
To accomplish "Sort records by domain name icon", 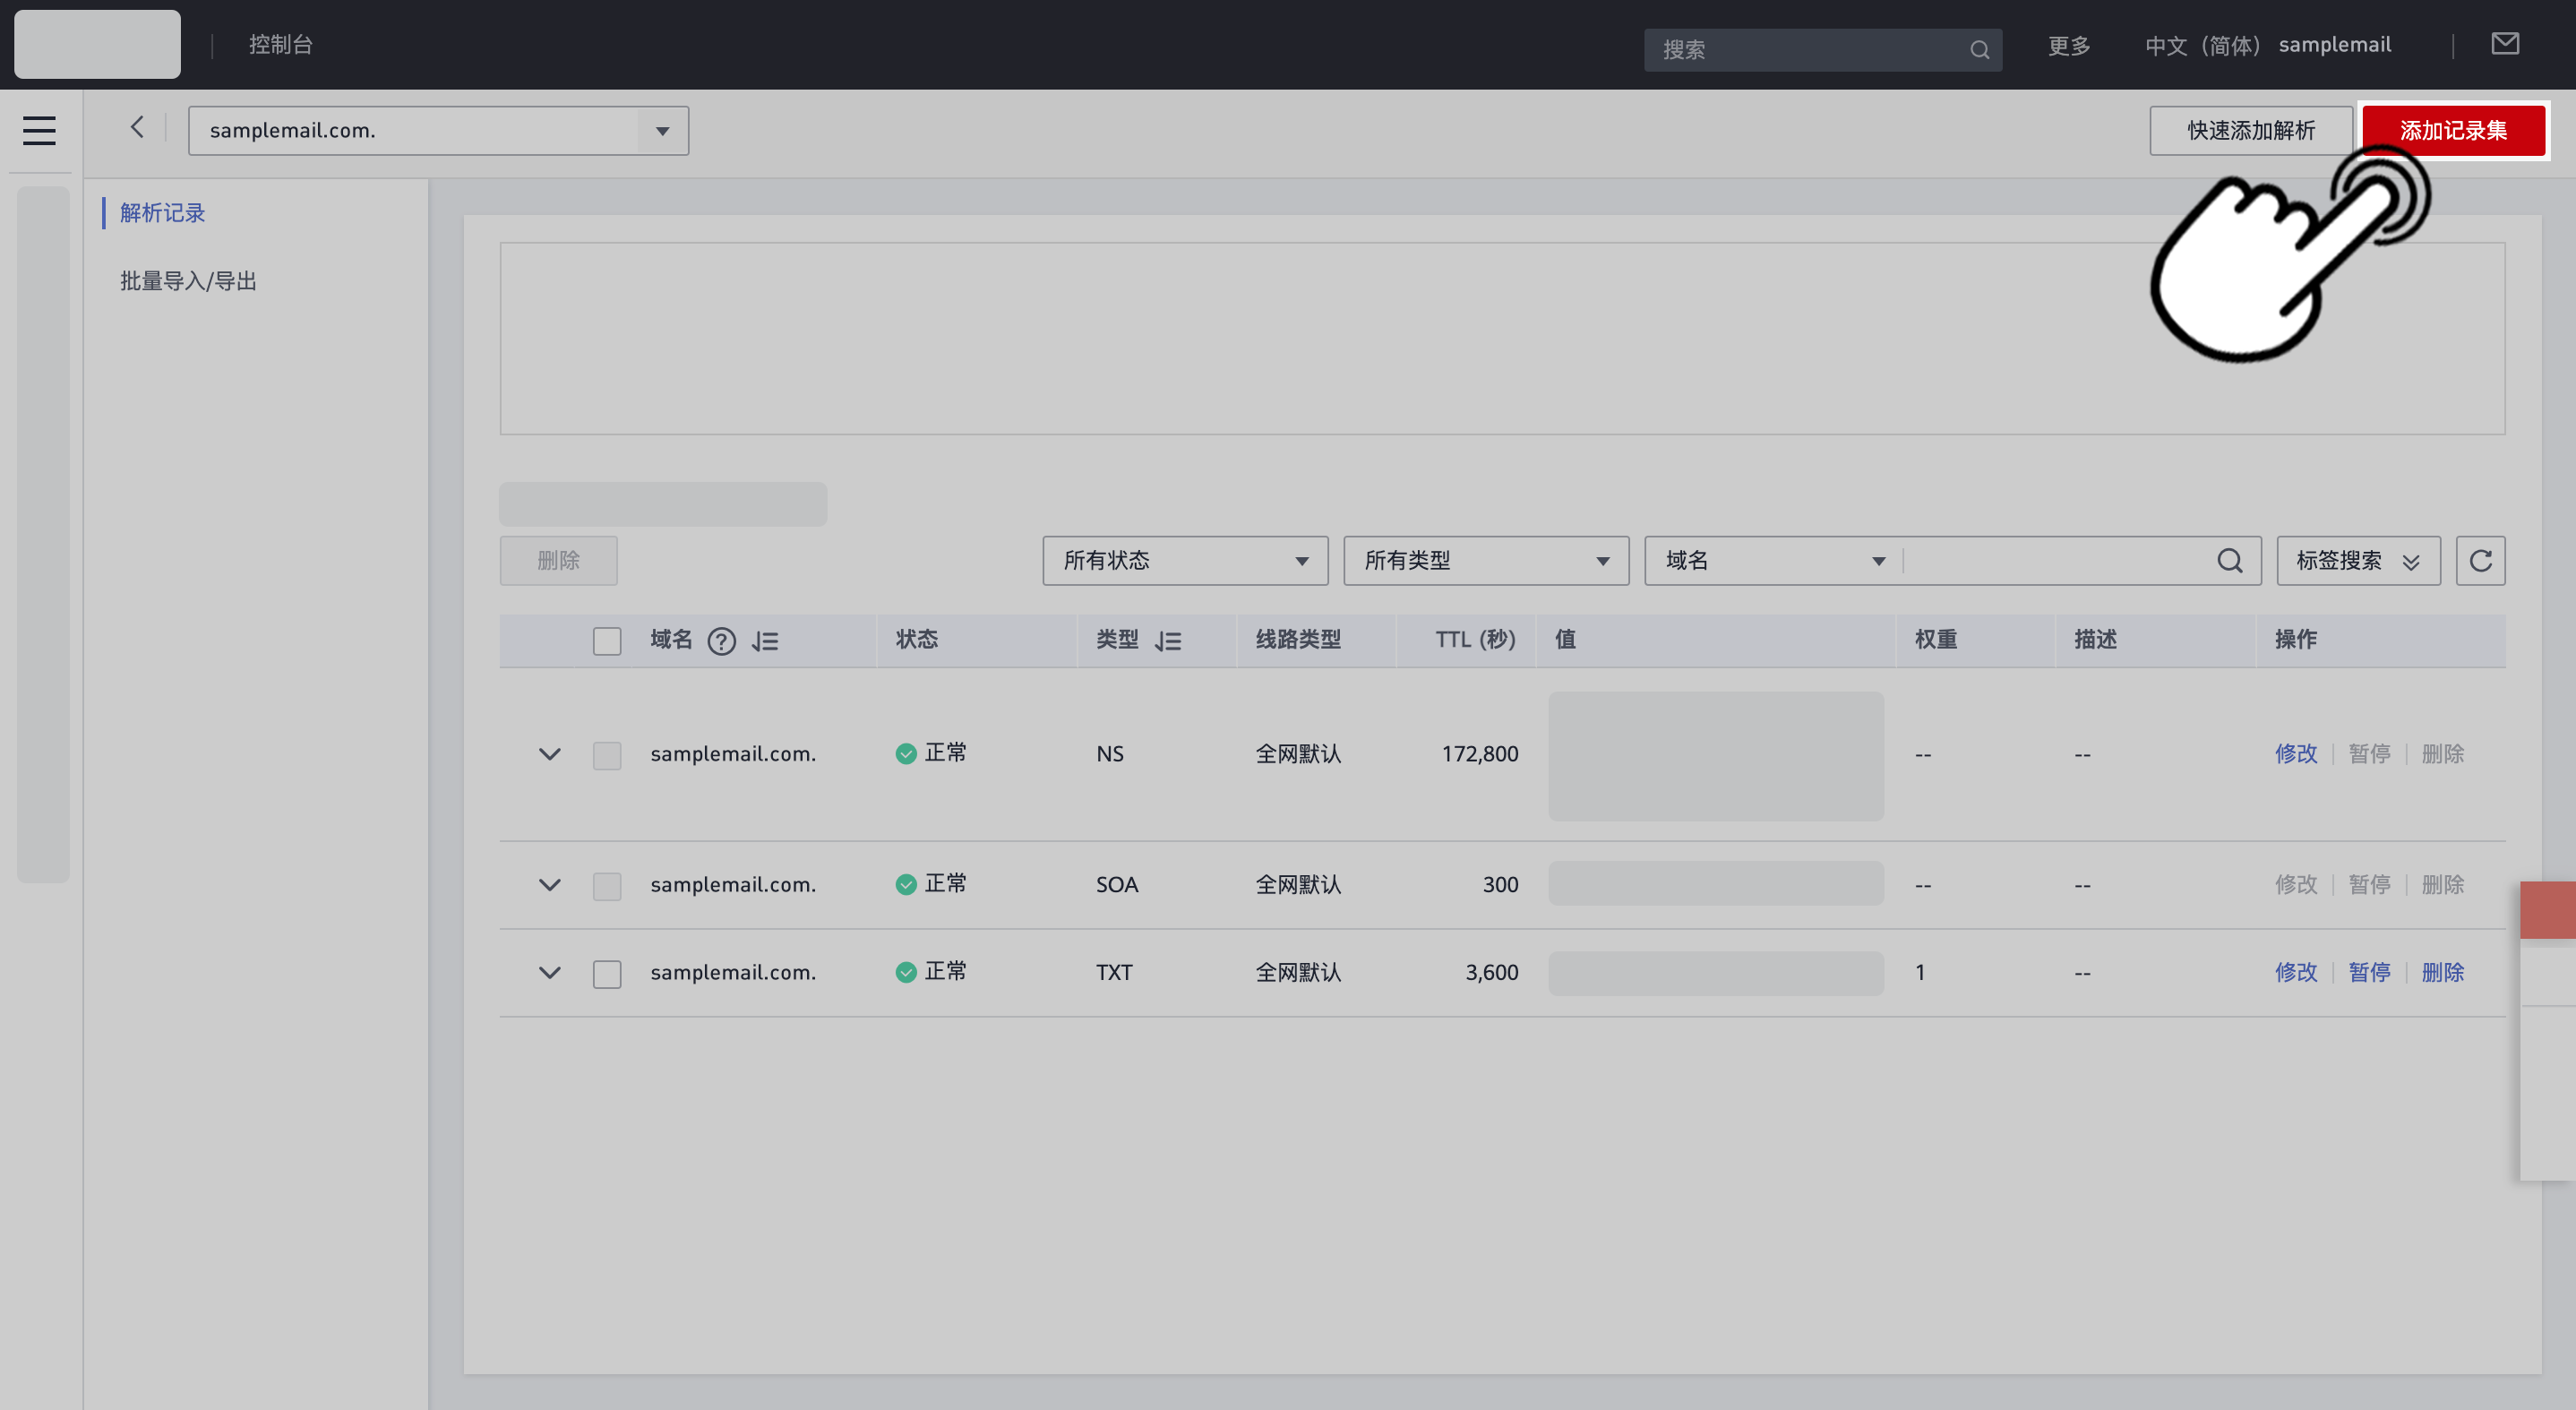I will (x=765, y=641).
